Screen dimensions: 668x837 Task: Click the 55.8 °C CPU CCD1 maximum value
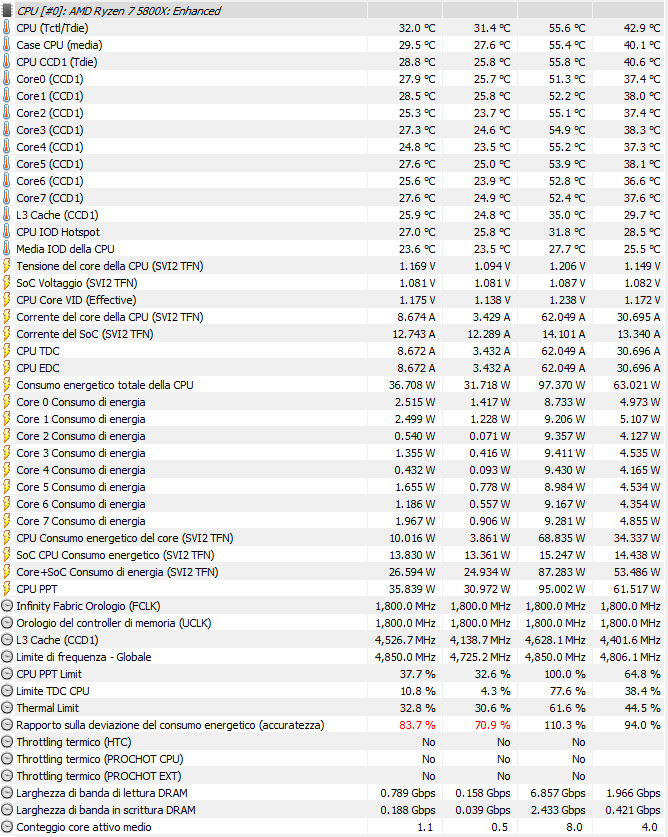coord(567,62)
